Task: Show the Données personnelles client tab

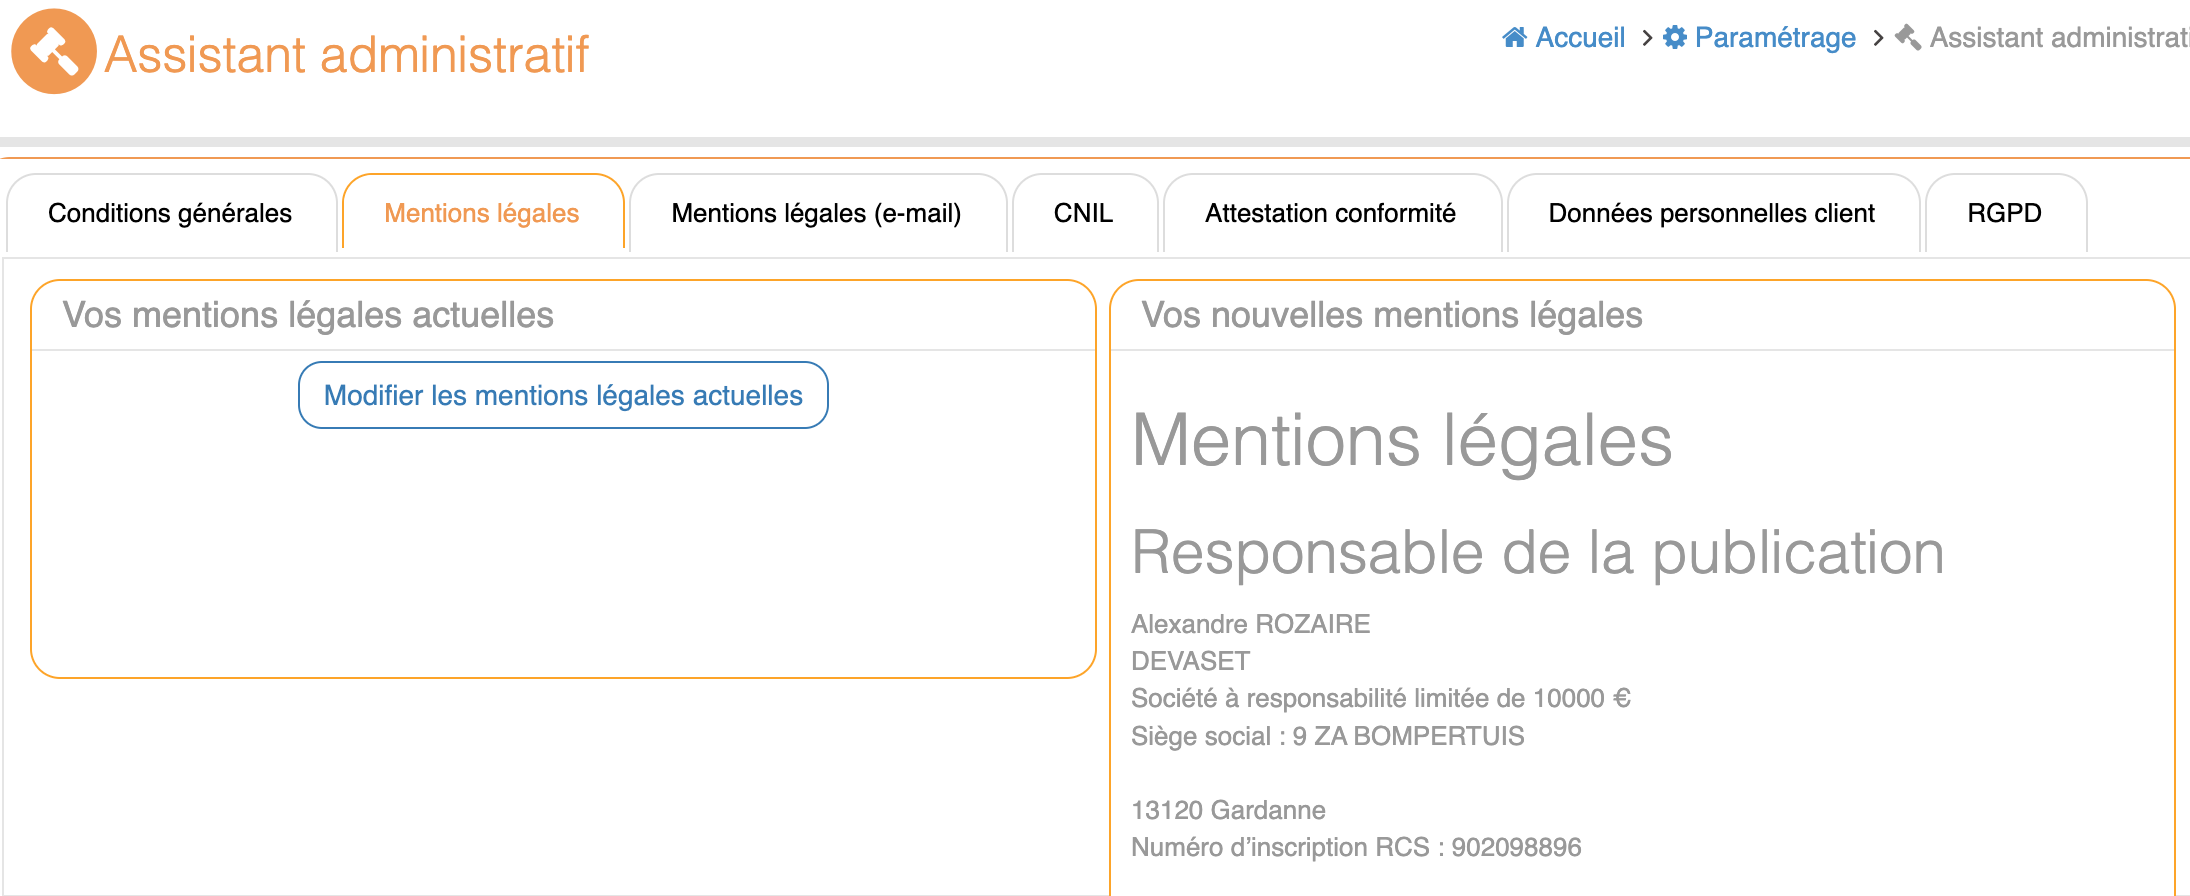Action: point(1711,213)
